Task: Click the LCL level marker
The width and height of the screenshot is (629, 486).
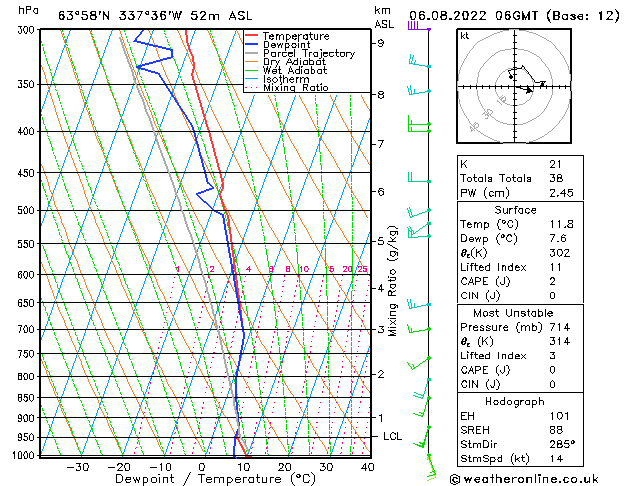Action: pos(393,437)
